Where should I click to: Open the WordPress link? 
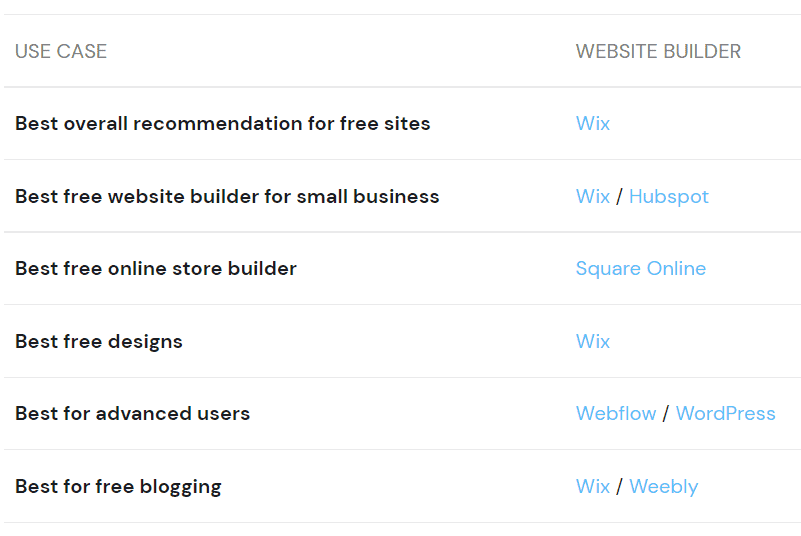tap(725, 414)
